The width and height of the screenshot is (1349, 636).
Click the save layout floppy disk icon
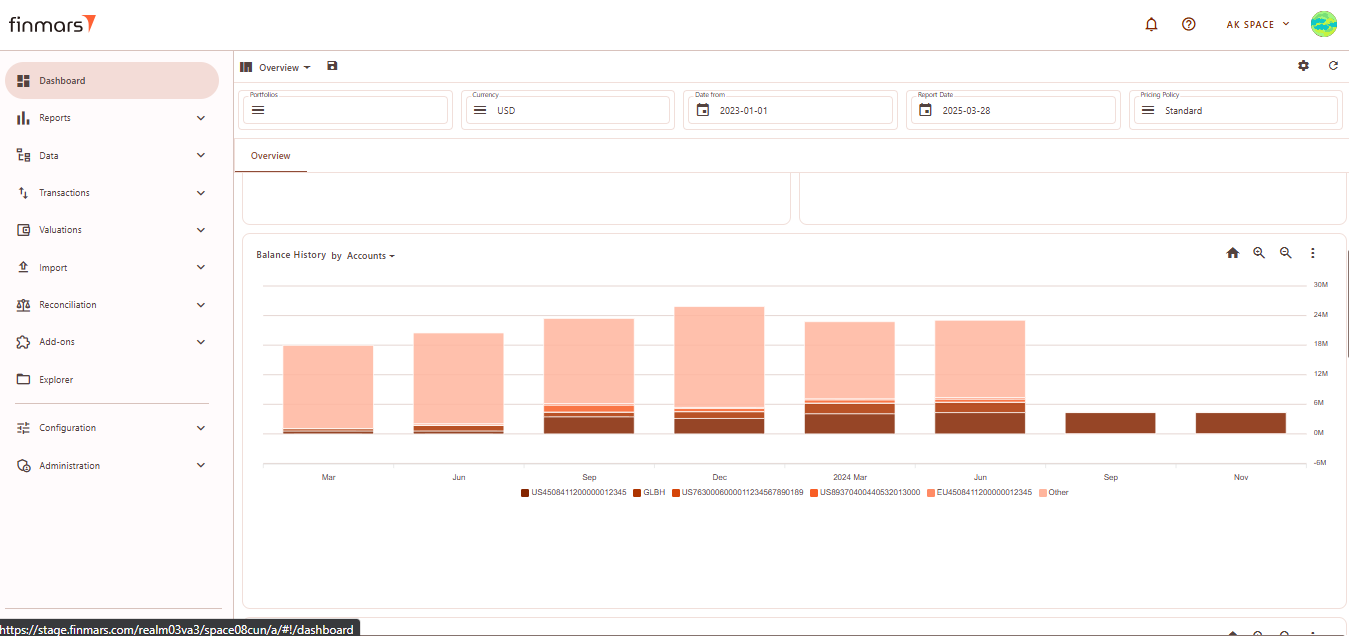332,66
